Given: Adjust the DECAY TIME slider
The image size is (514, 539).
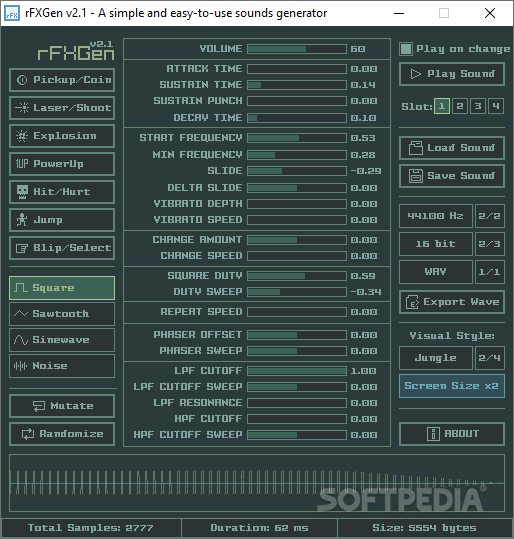Looking at the screenshot, I should 297,118.
